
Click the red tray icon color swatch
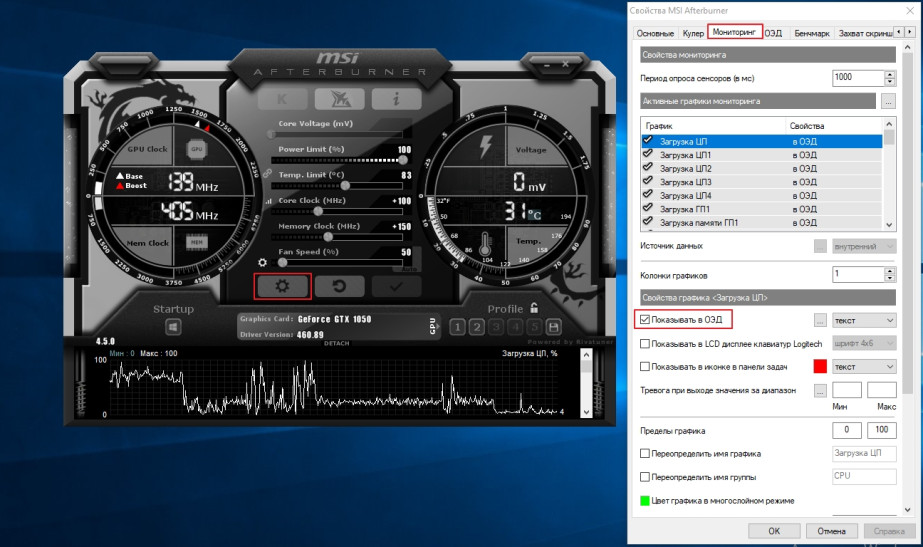point(820,366)
